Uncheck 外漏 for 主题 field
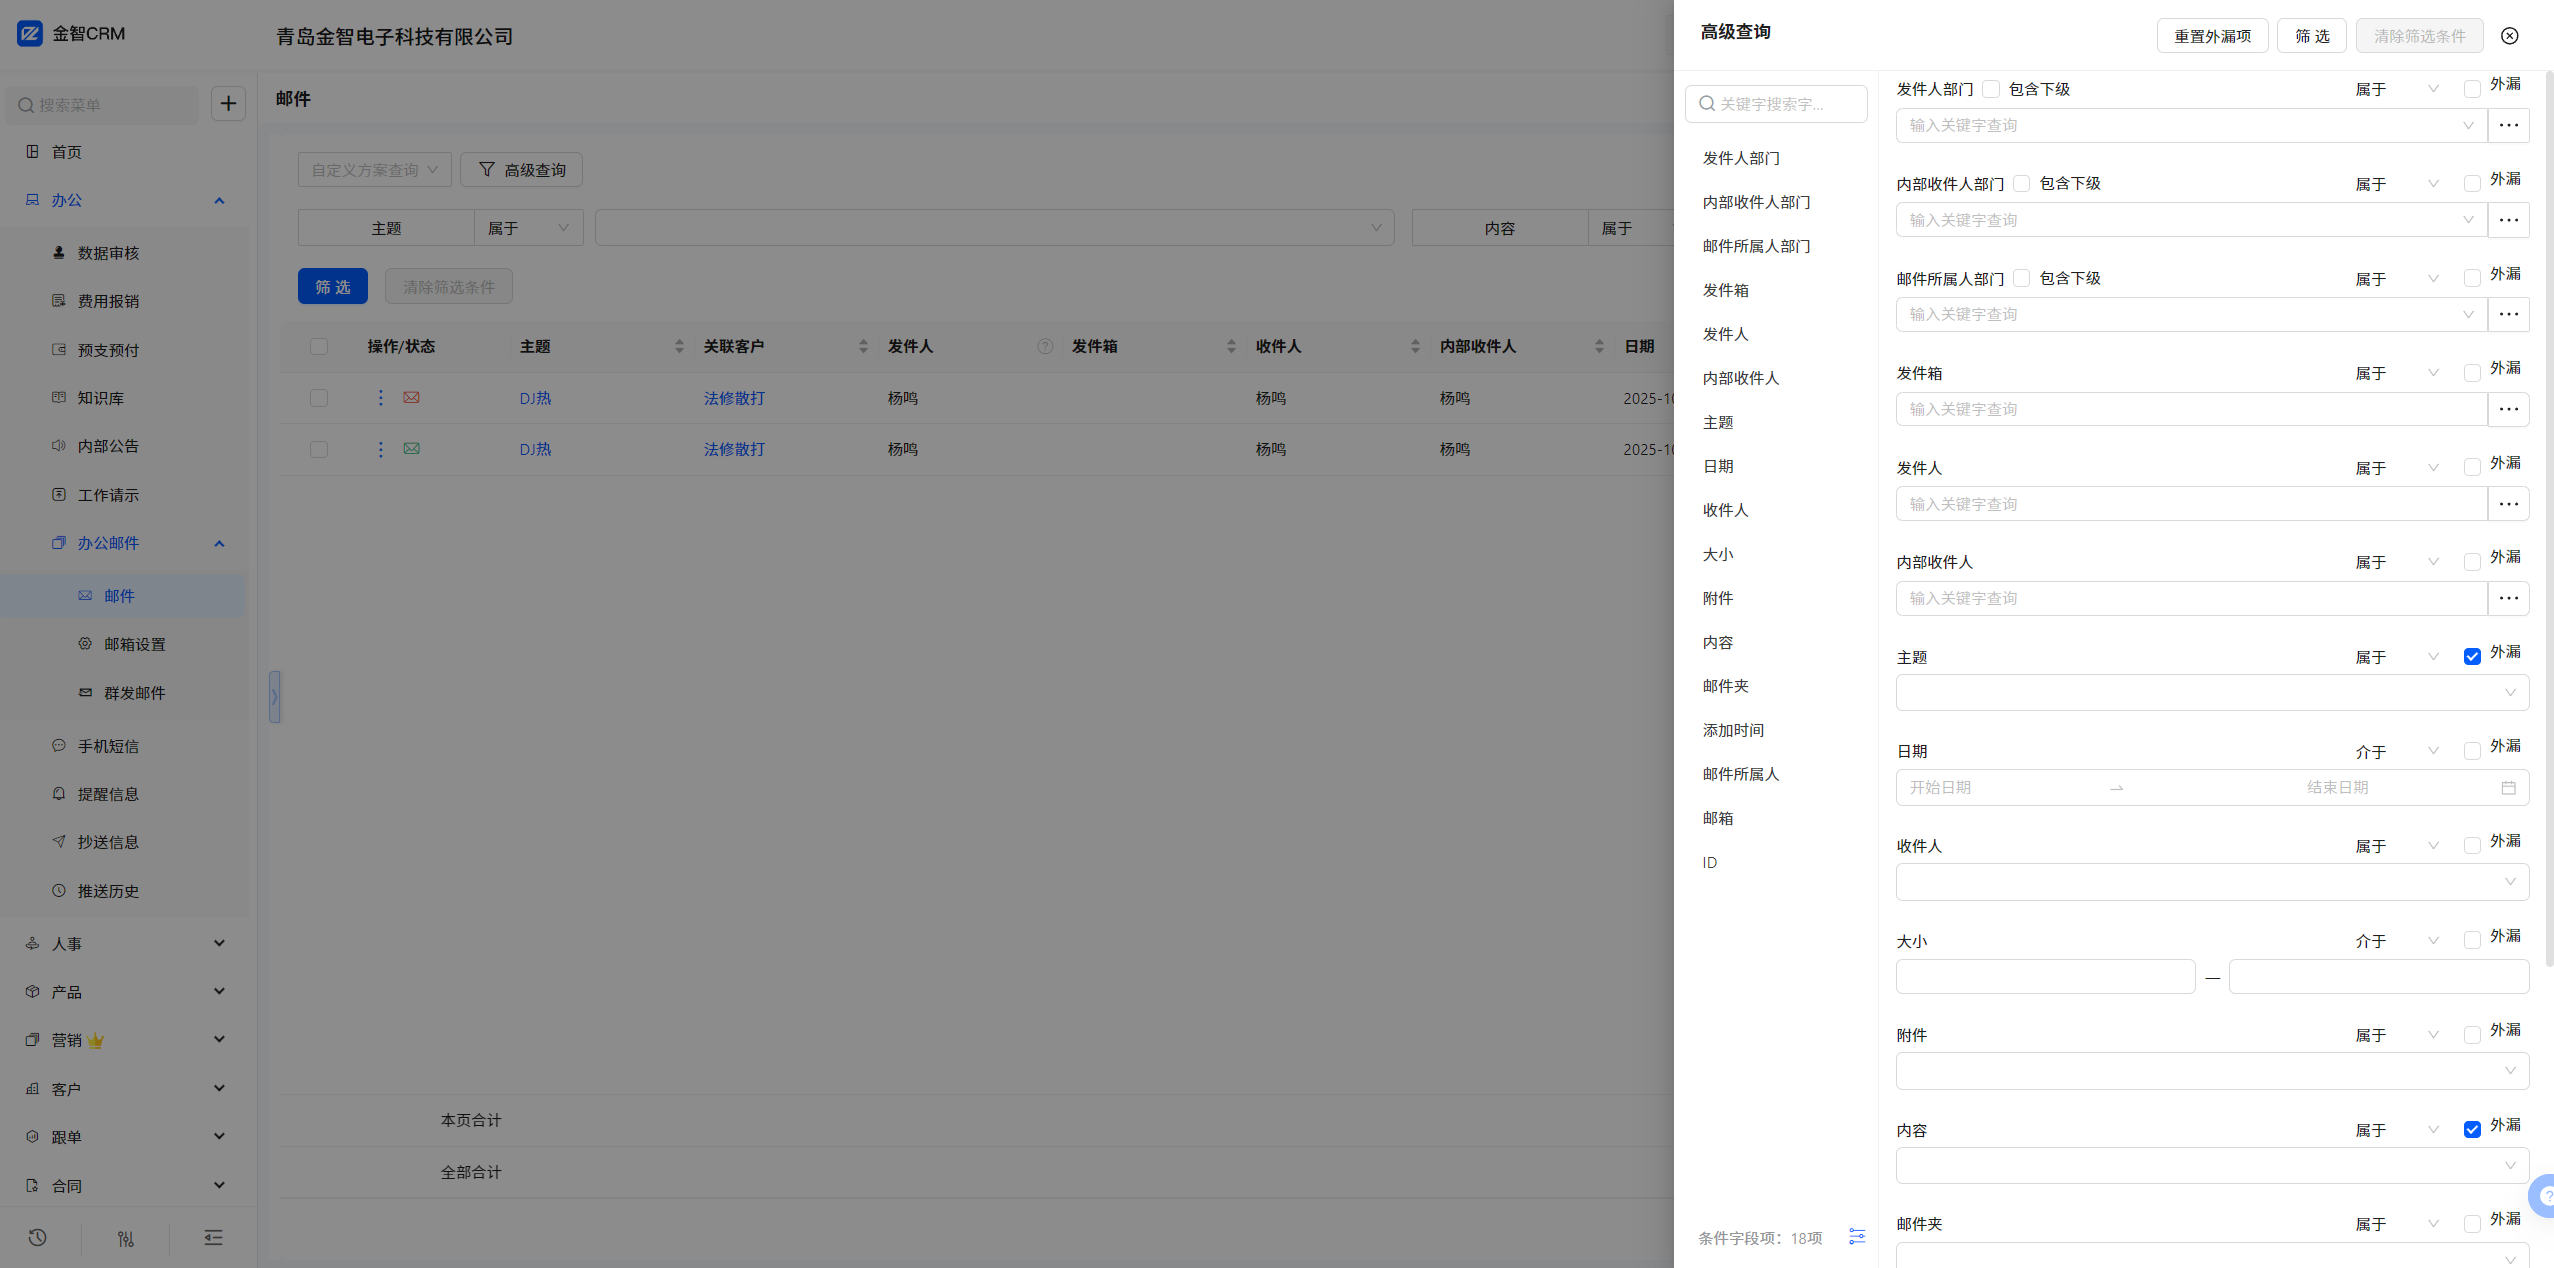The image size is (2554, 1268). [2472, 657]
